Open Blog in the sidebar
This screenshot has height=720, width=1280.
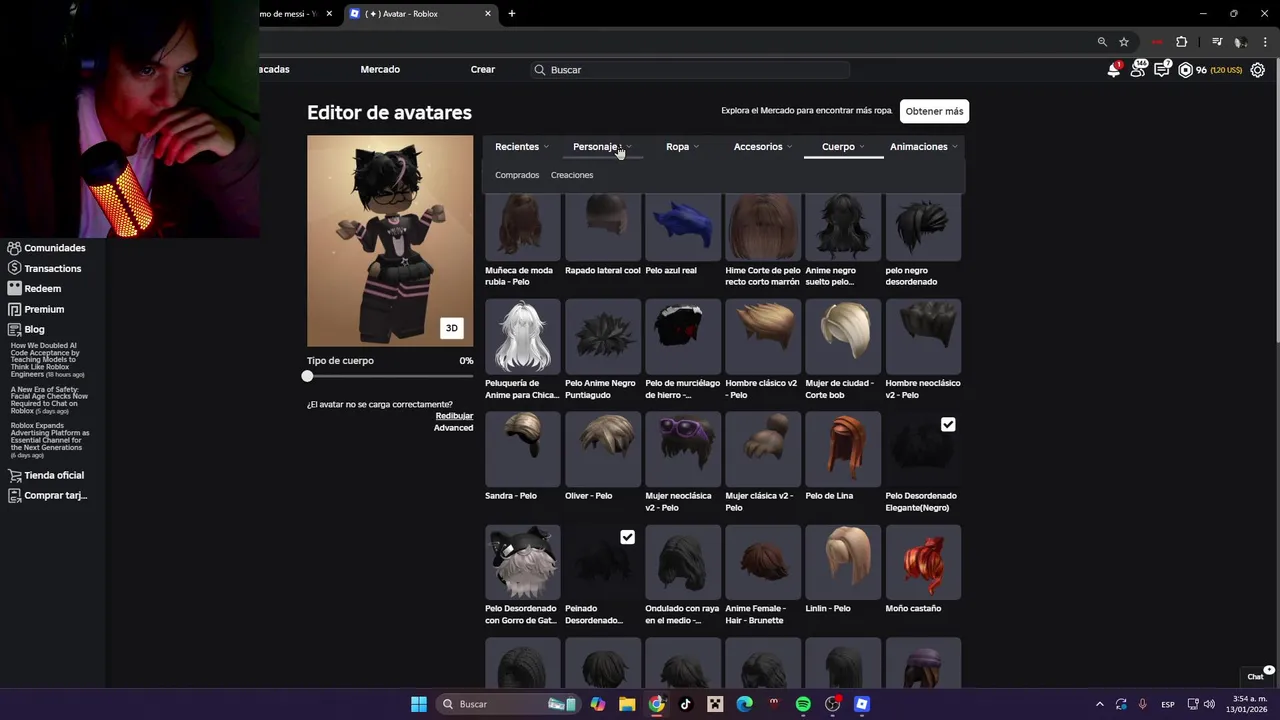pyautogui.click(x=26, y=329)
